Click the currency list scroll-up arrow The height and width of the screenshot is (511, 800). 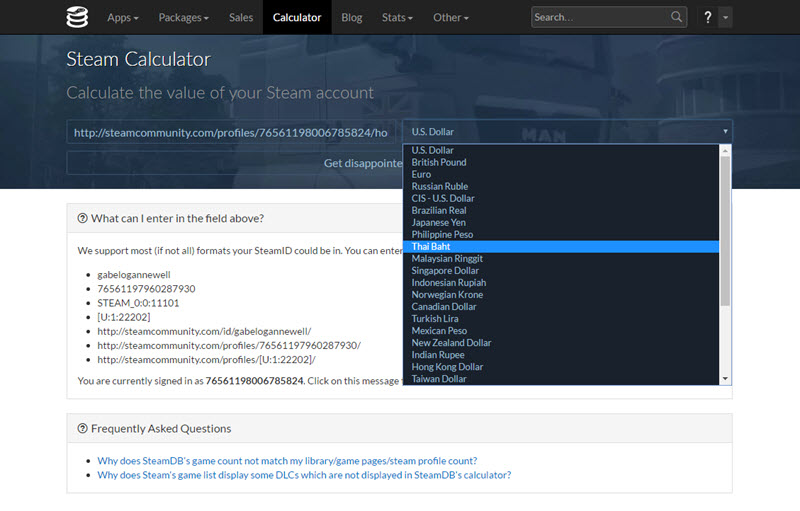[725, 150]
